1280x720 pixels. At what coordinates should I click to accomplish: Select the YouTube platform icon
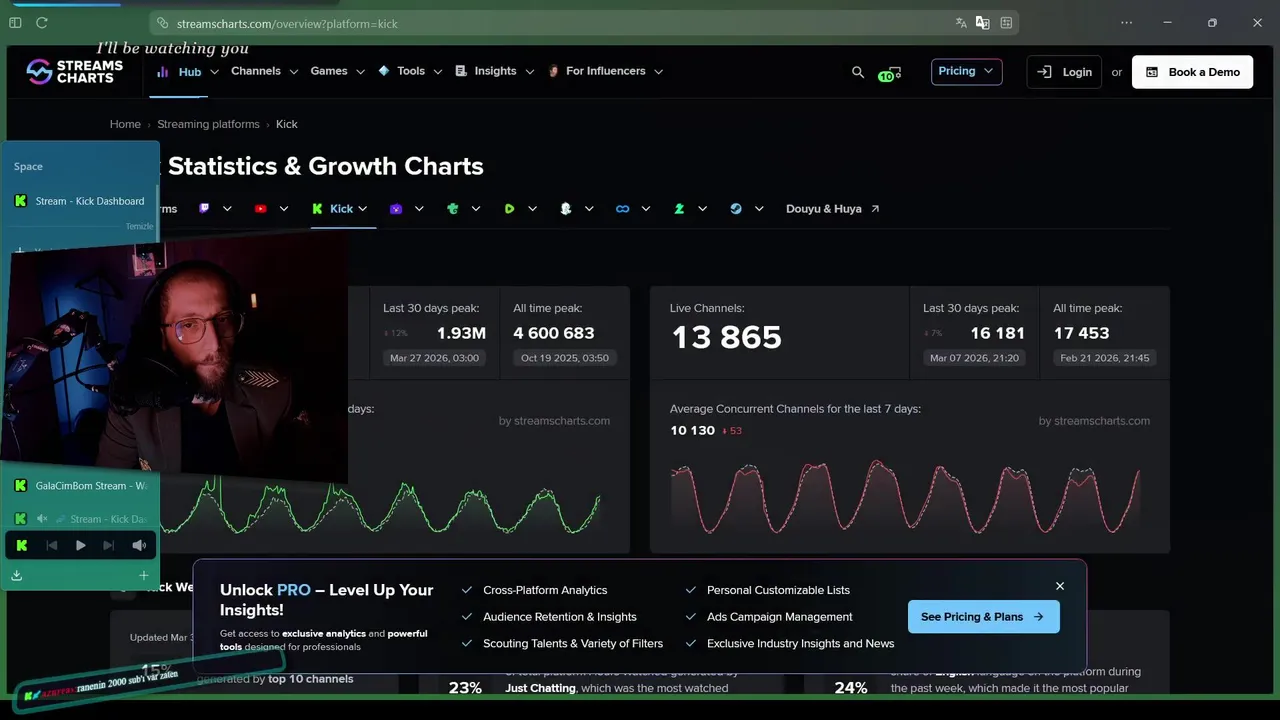(261, 209)
